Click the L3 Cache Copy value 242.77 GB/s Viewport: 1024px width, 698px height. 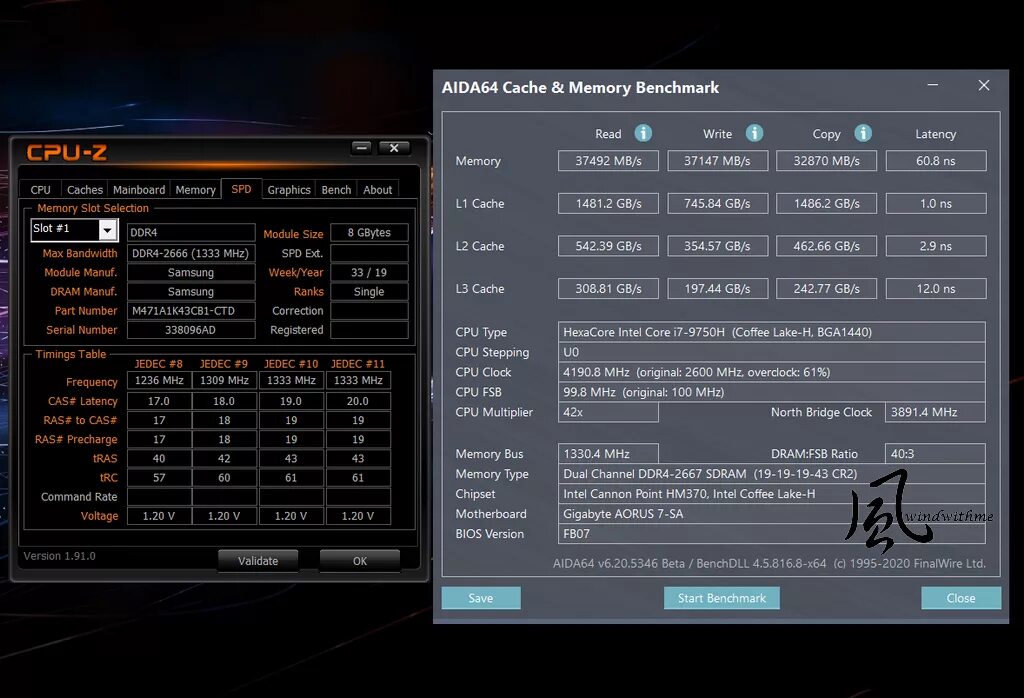[826, 289]
